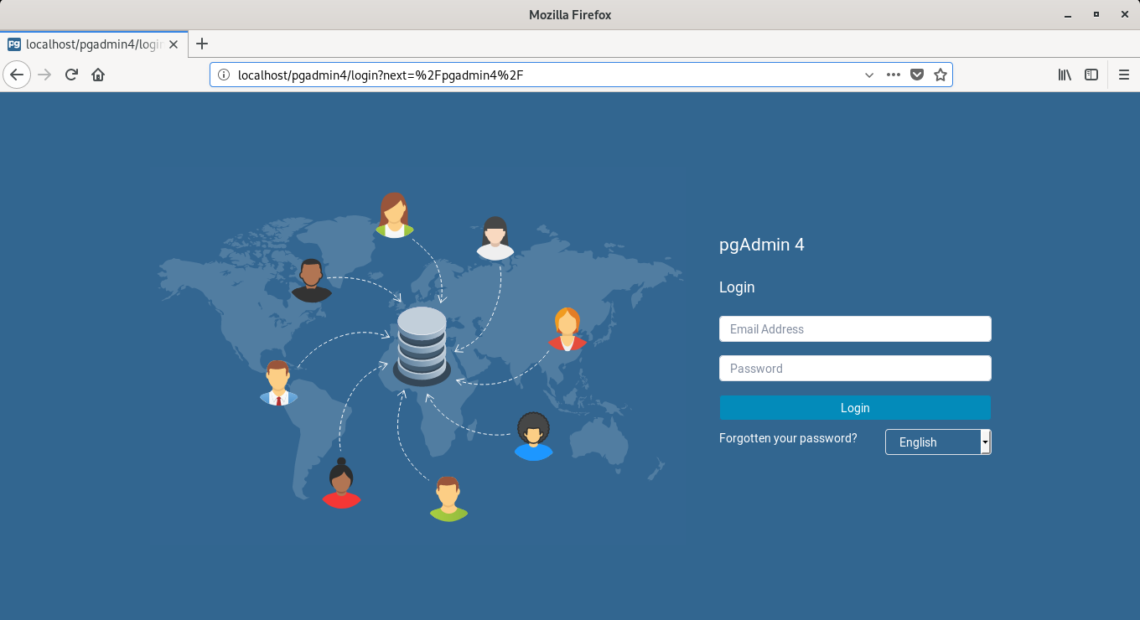Open the English language dropdown
This screenshot has height=620, width=1140.
pos(938,442)
